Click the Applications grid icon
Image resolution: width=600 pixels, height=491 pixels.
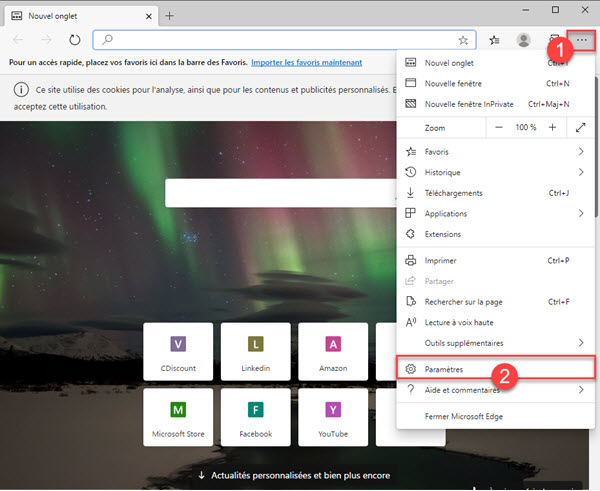pyautogui.click(x=410, y=213)
